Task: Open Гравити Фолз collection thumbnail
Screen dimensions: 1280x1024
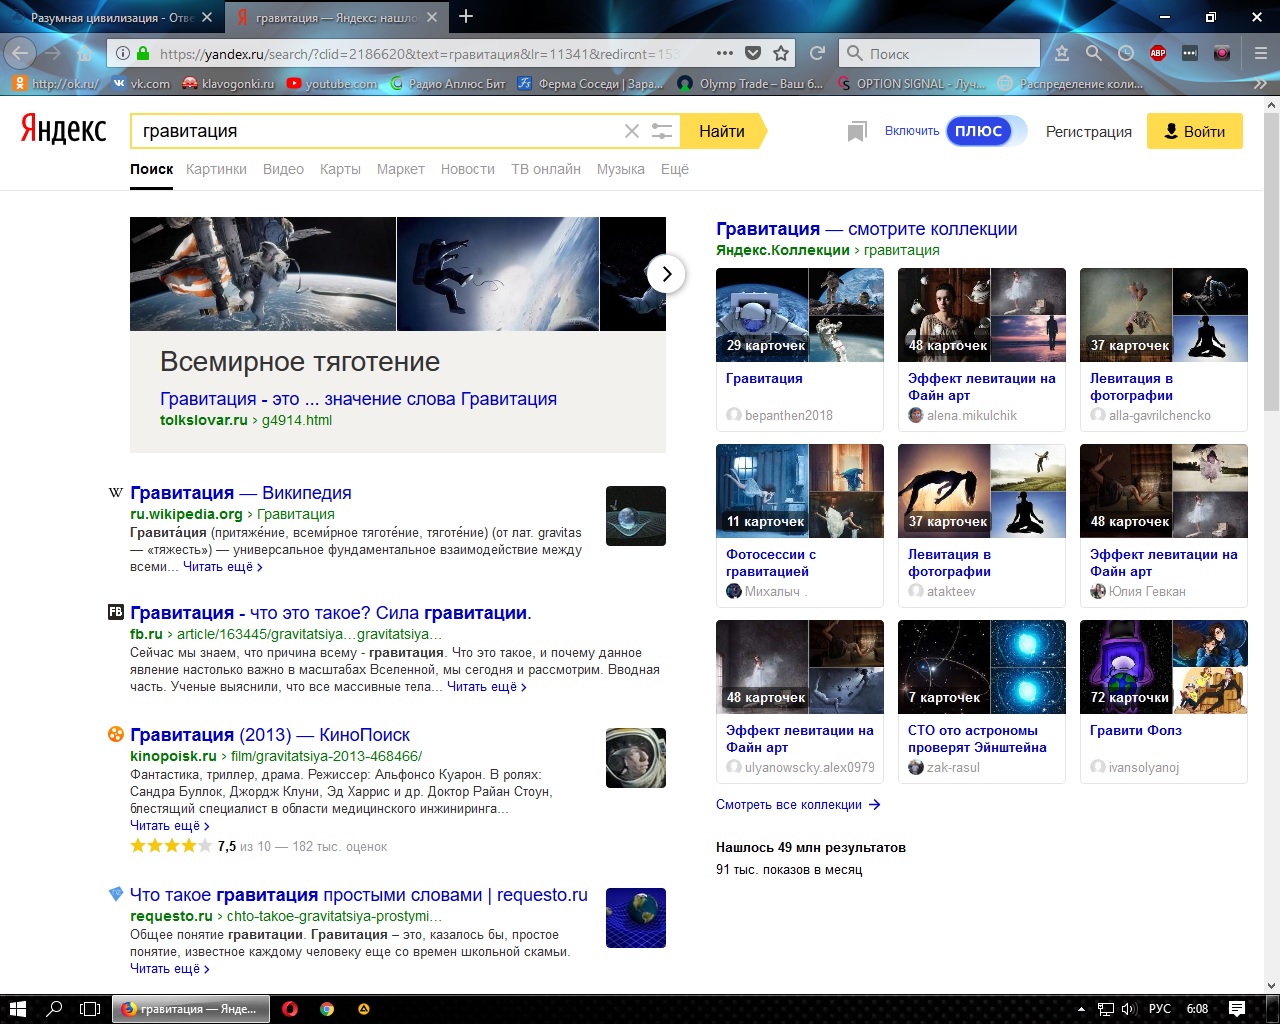Action: (1164, 666)
